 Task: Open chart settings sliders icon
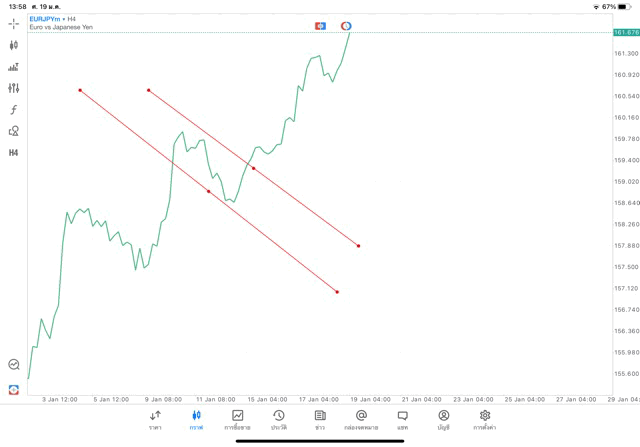click(13, 88)
